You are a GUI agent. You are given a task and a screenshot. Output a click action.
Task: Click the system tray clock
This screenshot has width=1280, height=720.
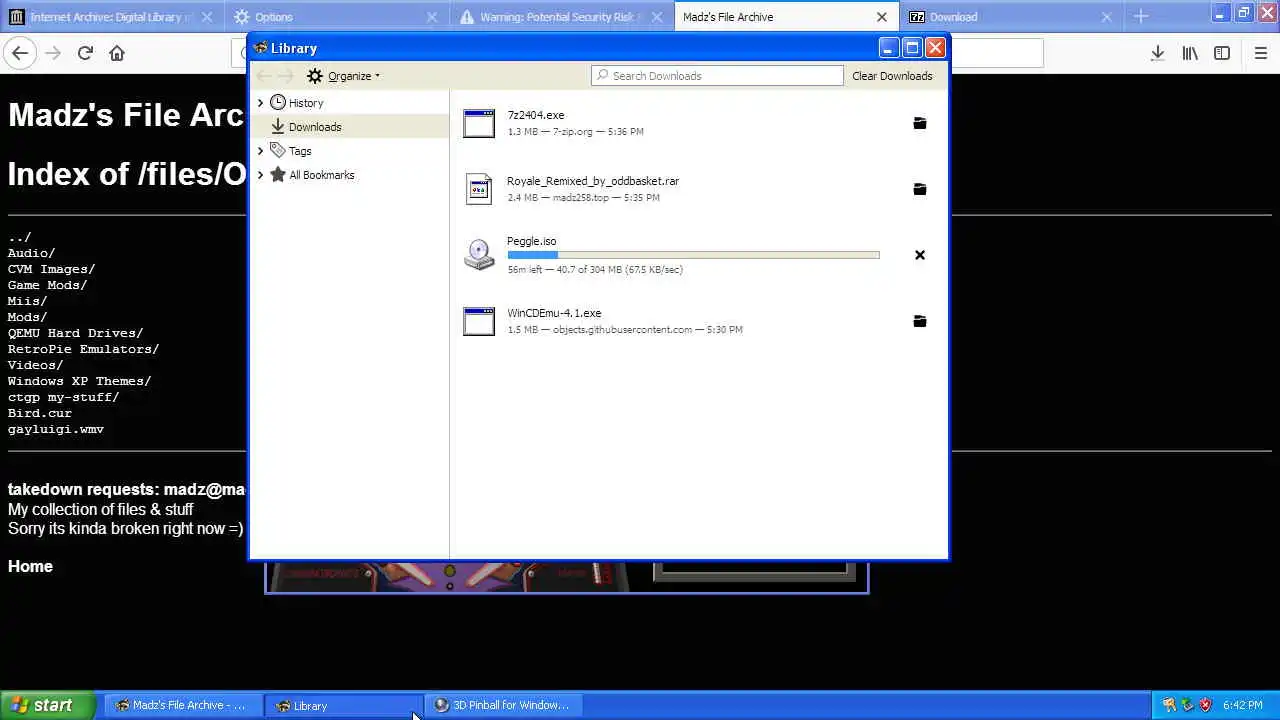pos(1243,705)
